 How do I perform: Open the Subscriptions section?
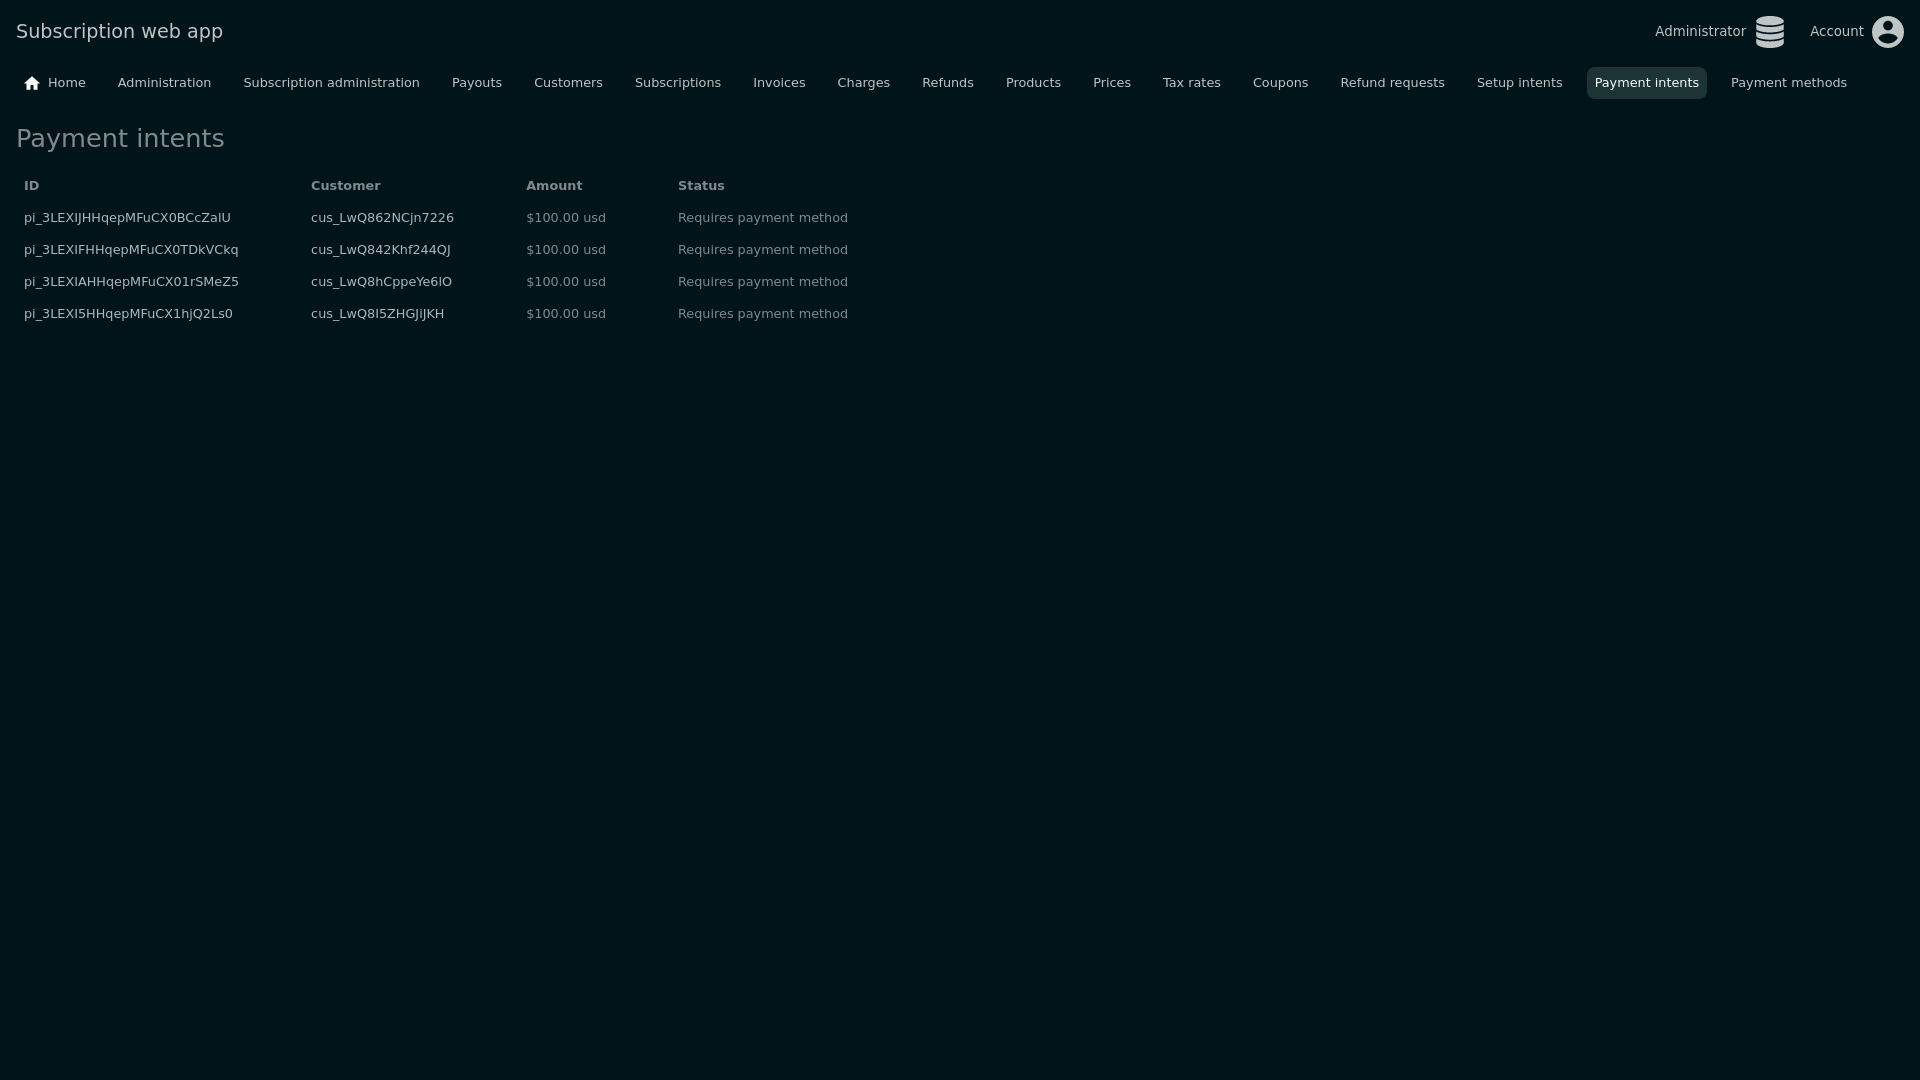pos(677,83)
